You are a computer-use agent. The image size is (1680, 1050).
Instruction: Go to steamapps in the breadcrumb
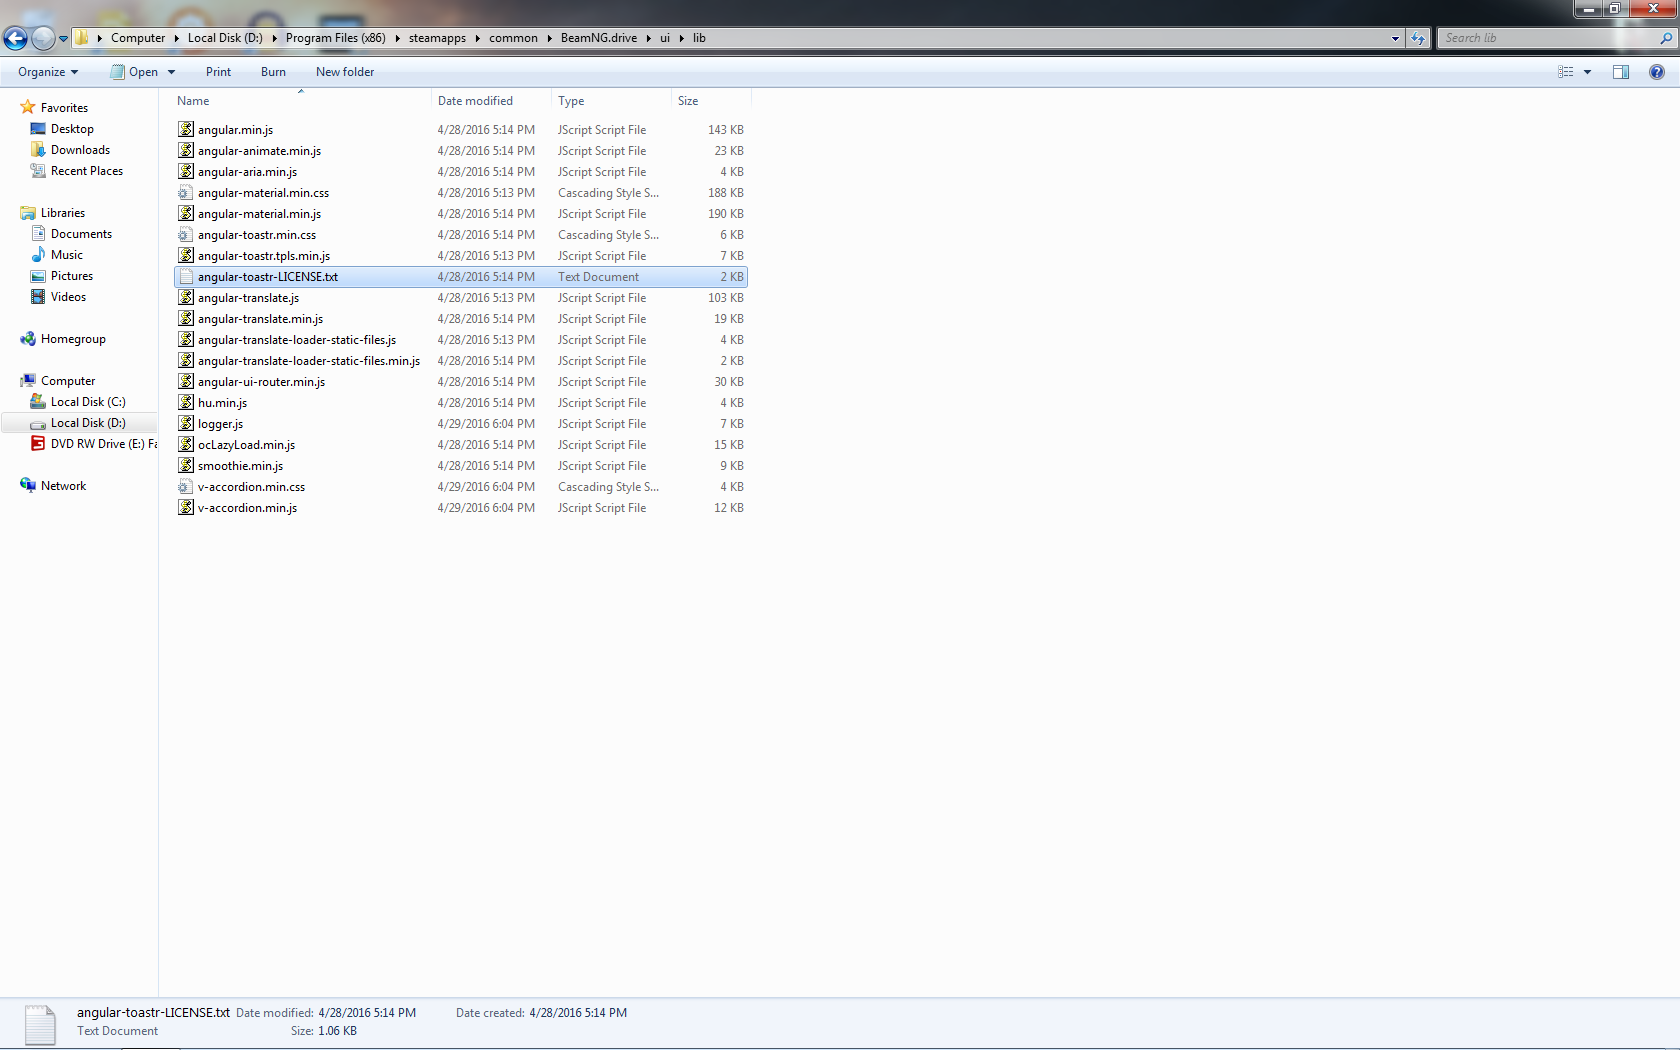tap(437, 38)
